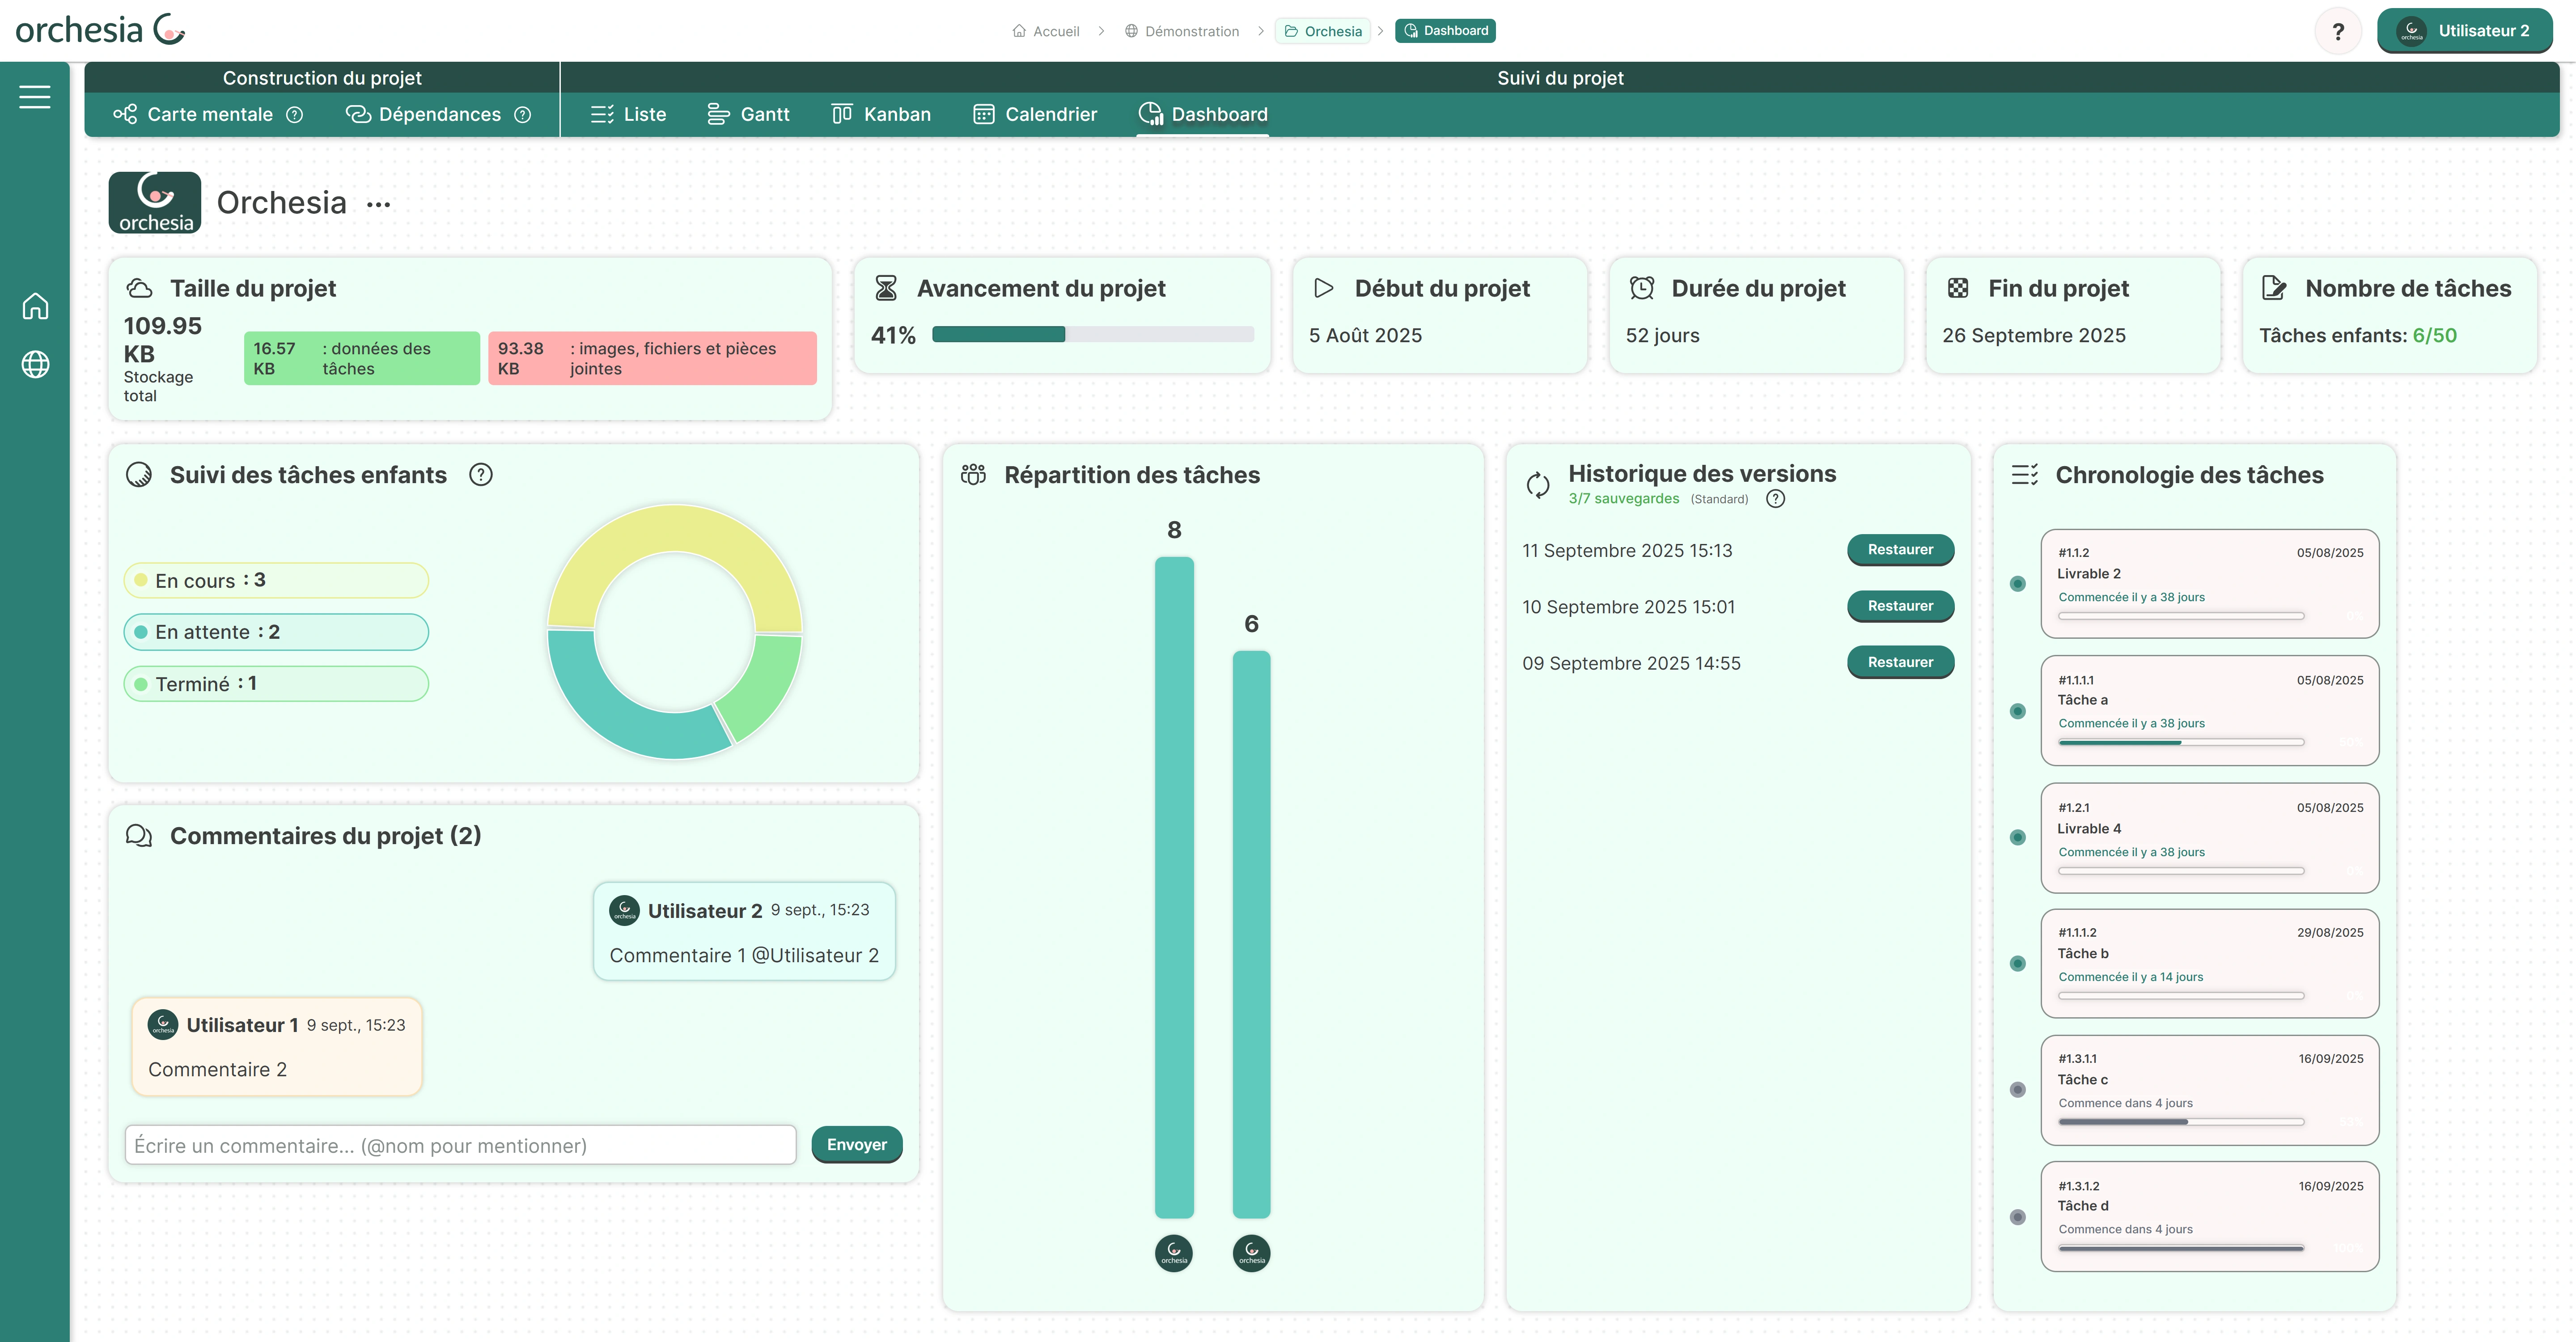The width and height of the screenshot is (2576, 1342).
Task: Open timeline card #1.1.2 Livrable 2
Action: (2210, 584)
